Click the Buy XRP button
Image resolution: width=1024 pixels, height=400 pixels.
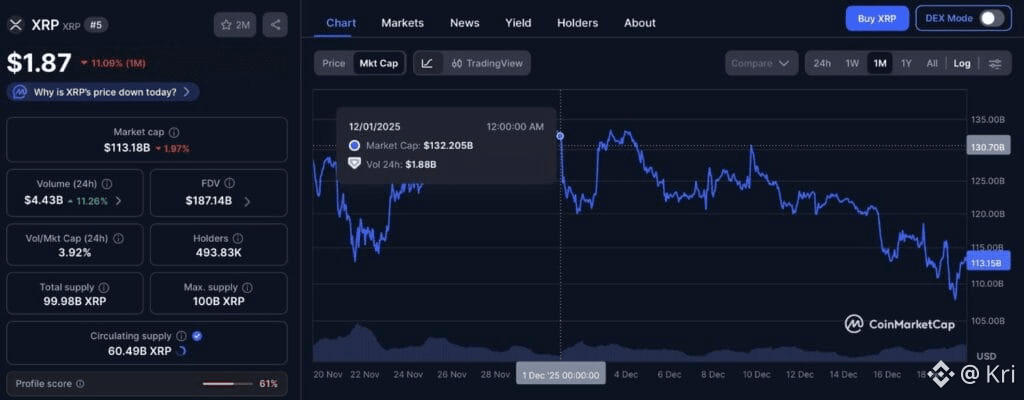tap(877, 19)
